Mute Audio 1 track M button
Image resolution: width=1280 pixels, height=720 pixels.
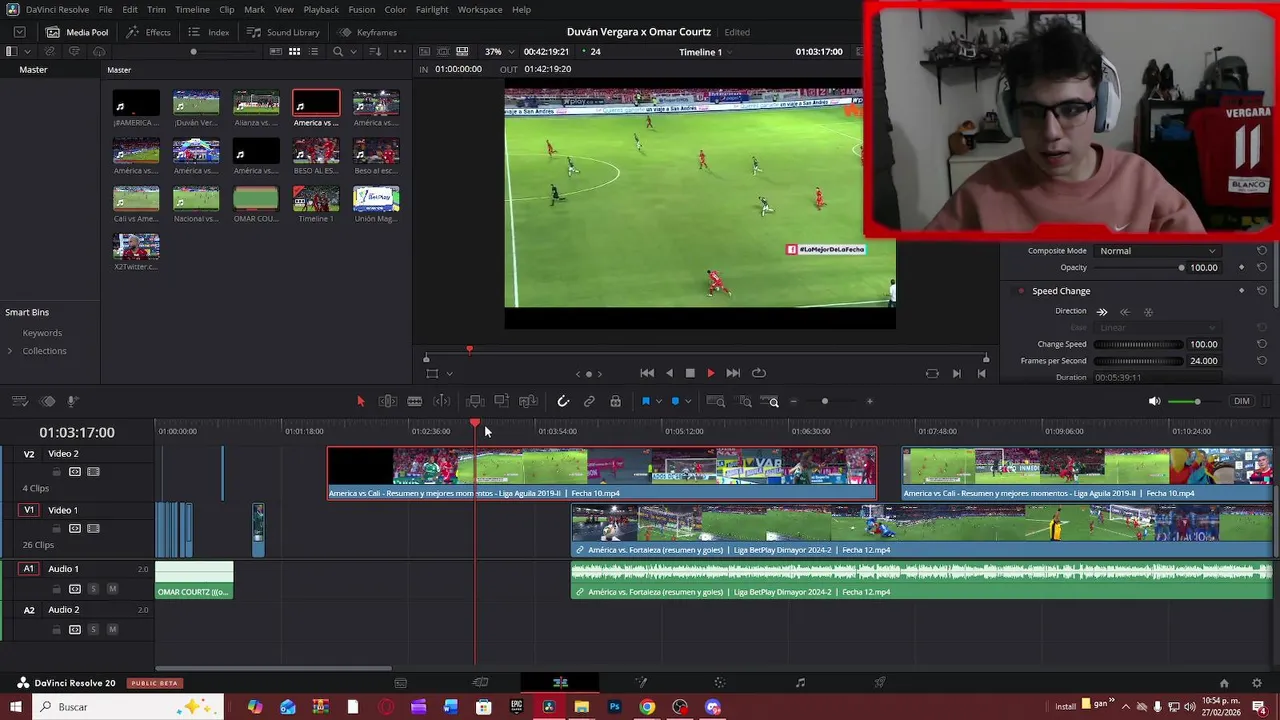point(112,589)
